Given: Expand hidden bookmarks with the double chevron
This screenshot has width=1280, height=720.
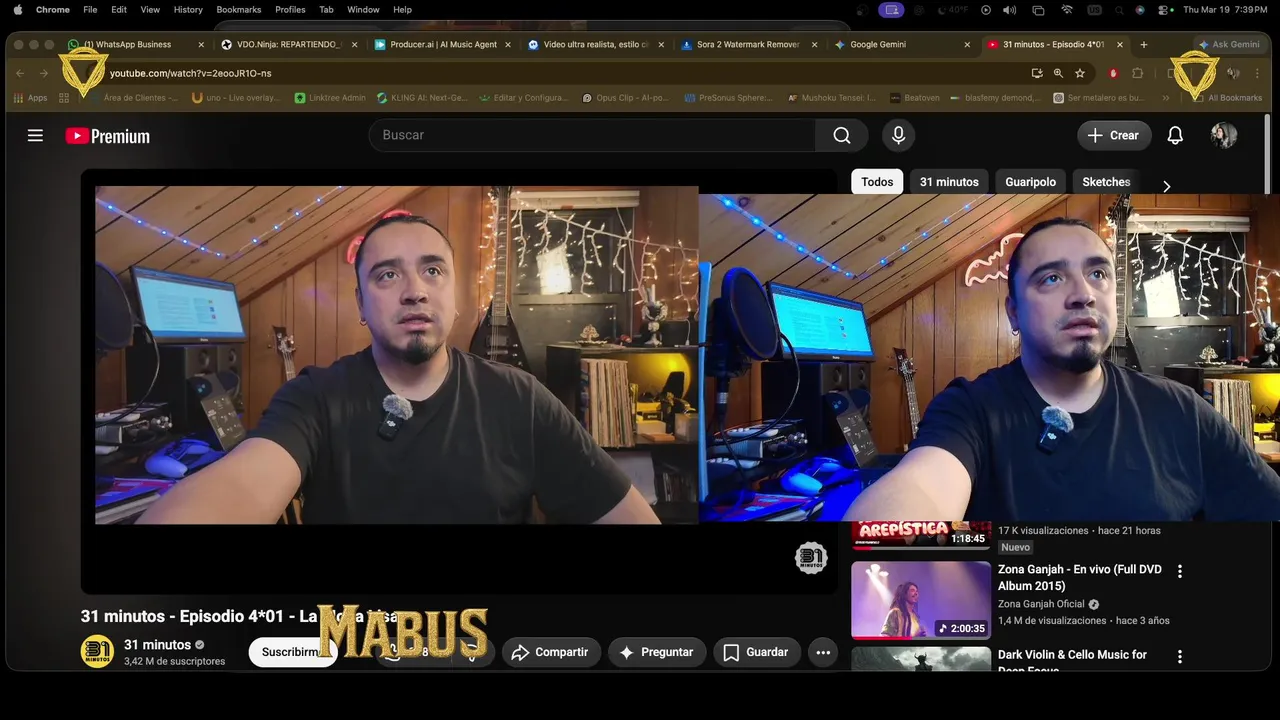Looking at the screenshot, I should (1165, 98).
